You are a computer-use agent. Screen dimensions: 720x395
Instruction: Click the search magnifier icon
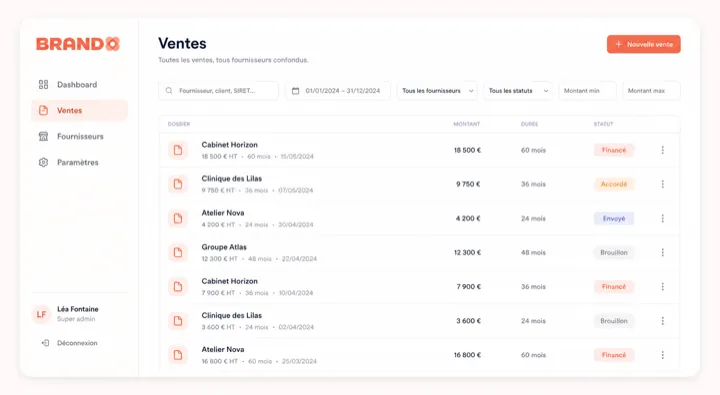coord(169,90)
